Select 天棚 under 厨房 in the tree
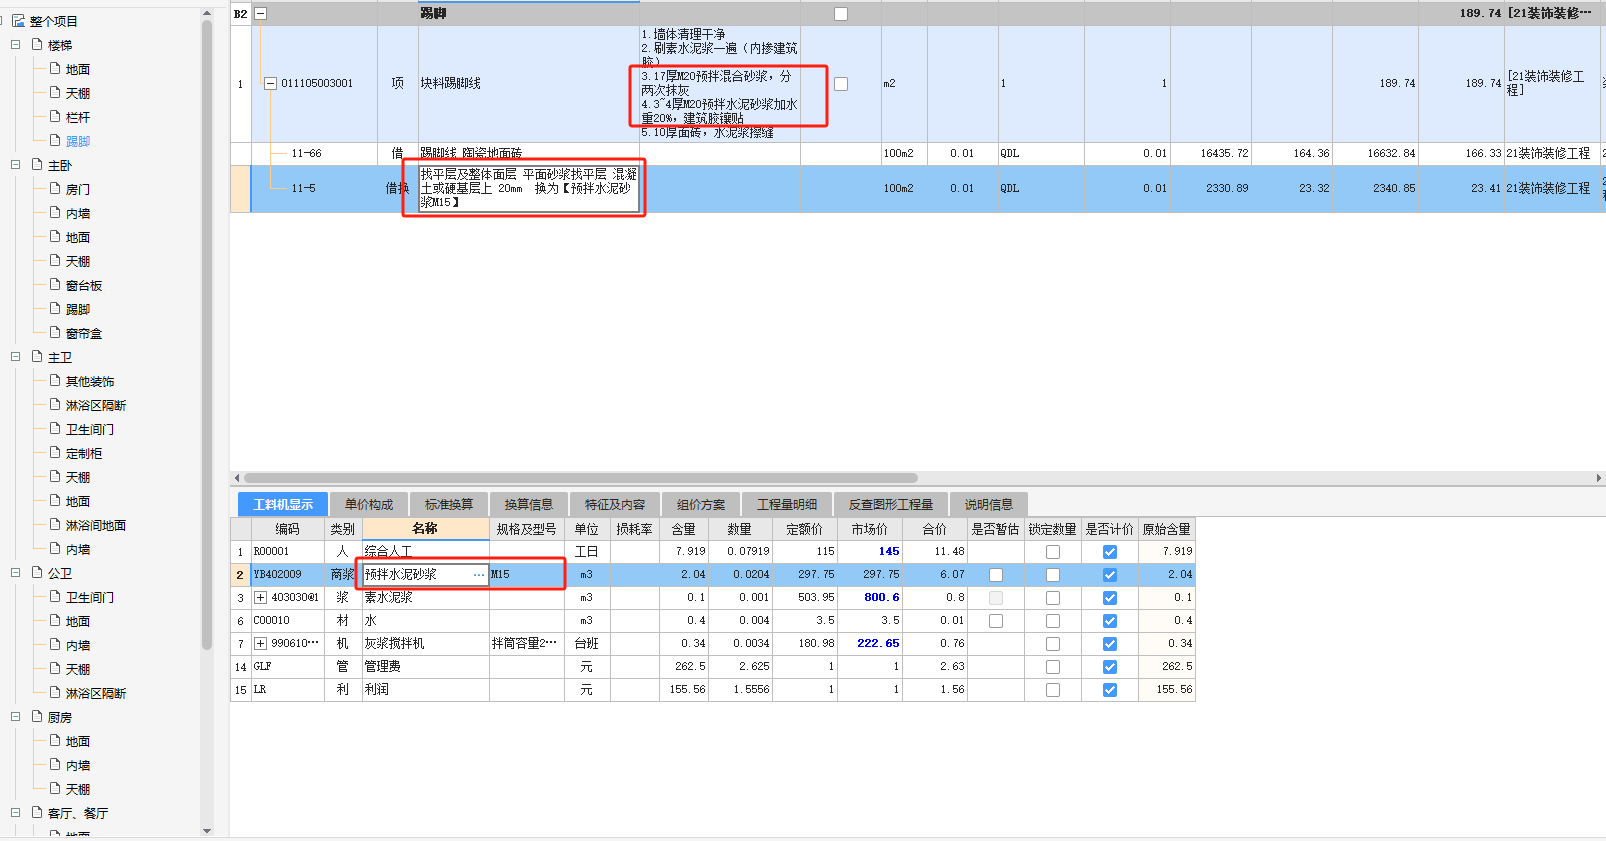Viewport: 1606px width, 841px height. 78,789
